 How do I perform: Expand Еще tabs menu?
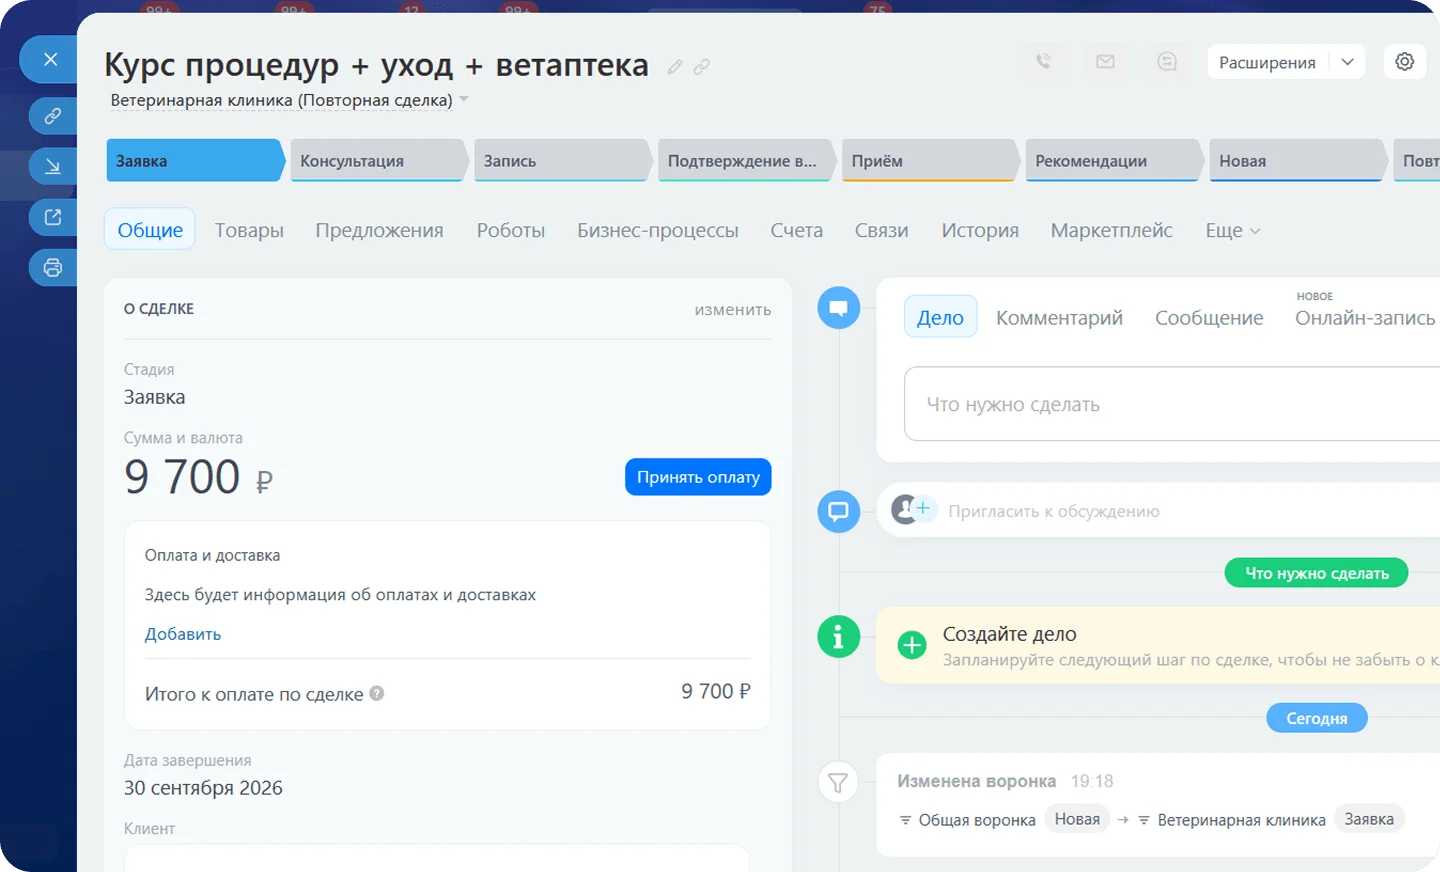pos(1233,231)
